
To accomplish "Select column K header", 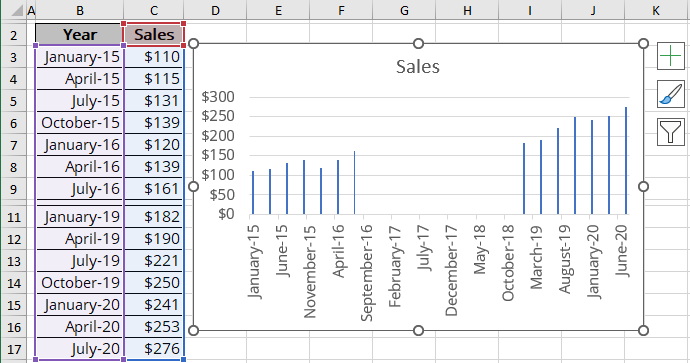I will coord(656,10).
